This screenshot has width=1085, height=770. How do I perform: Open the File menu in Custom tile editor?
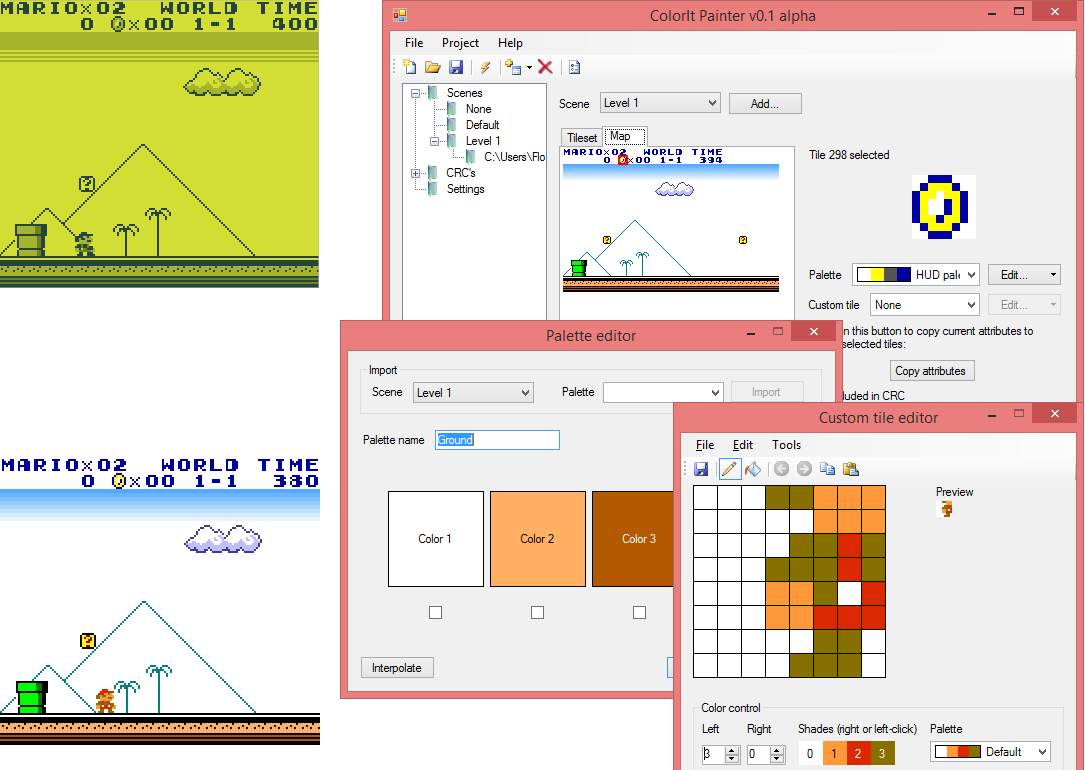(x=704, y=445)
